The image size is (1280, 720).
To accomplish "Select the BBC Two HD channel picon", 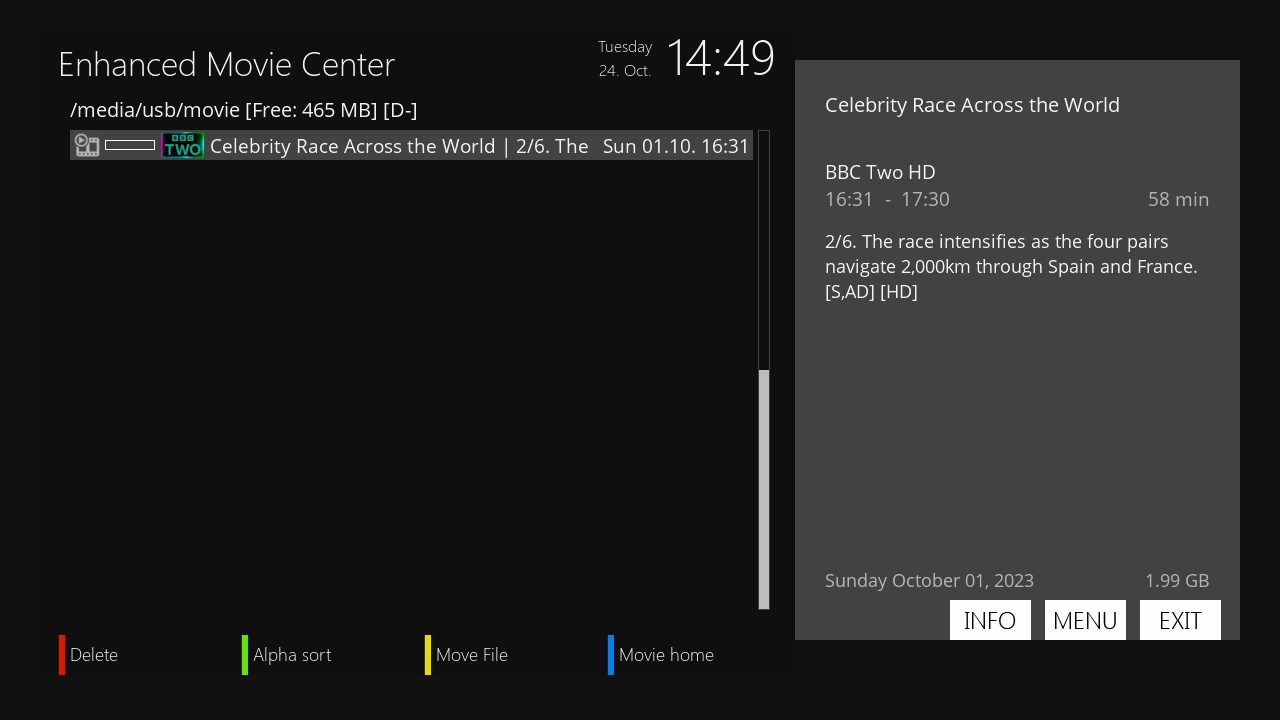I will tap(183, 145).
